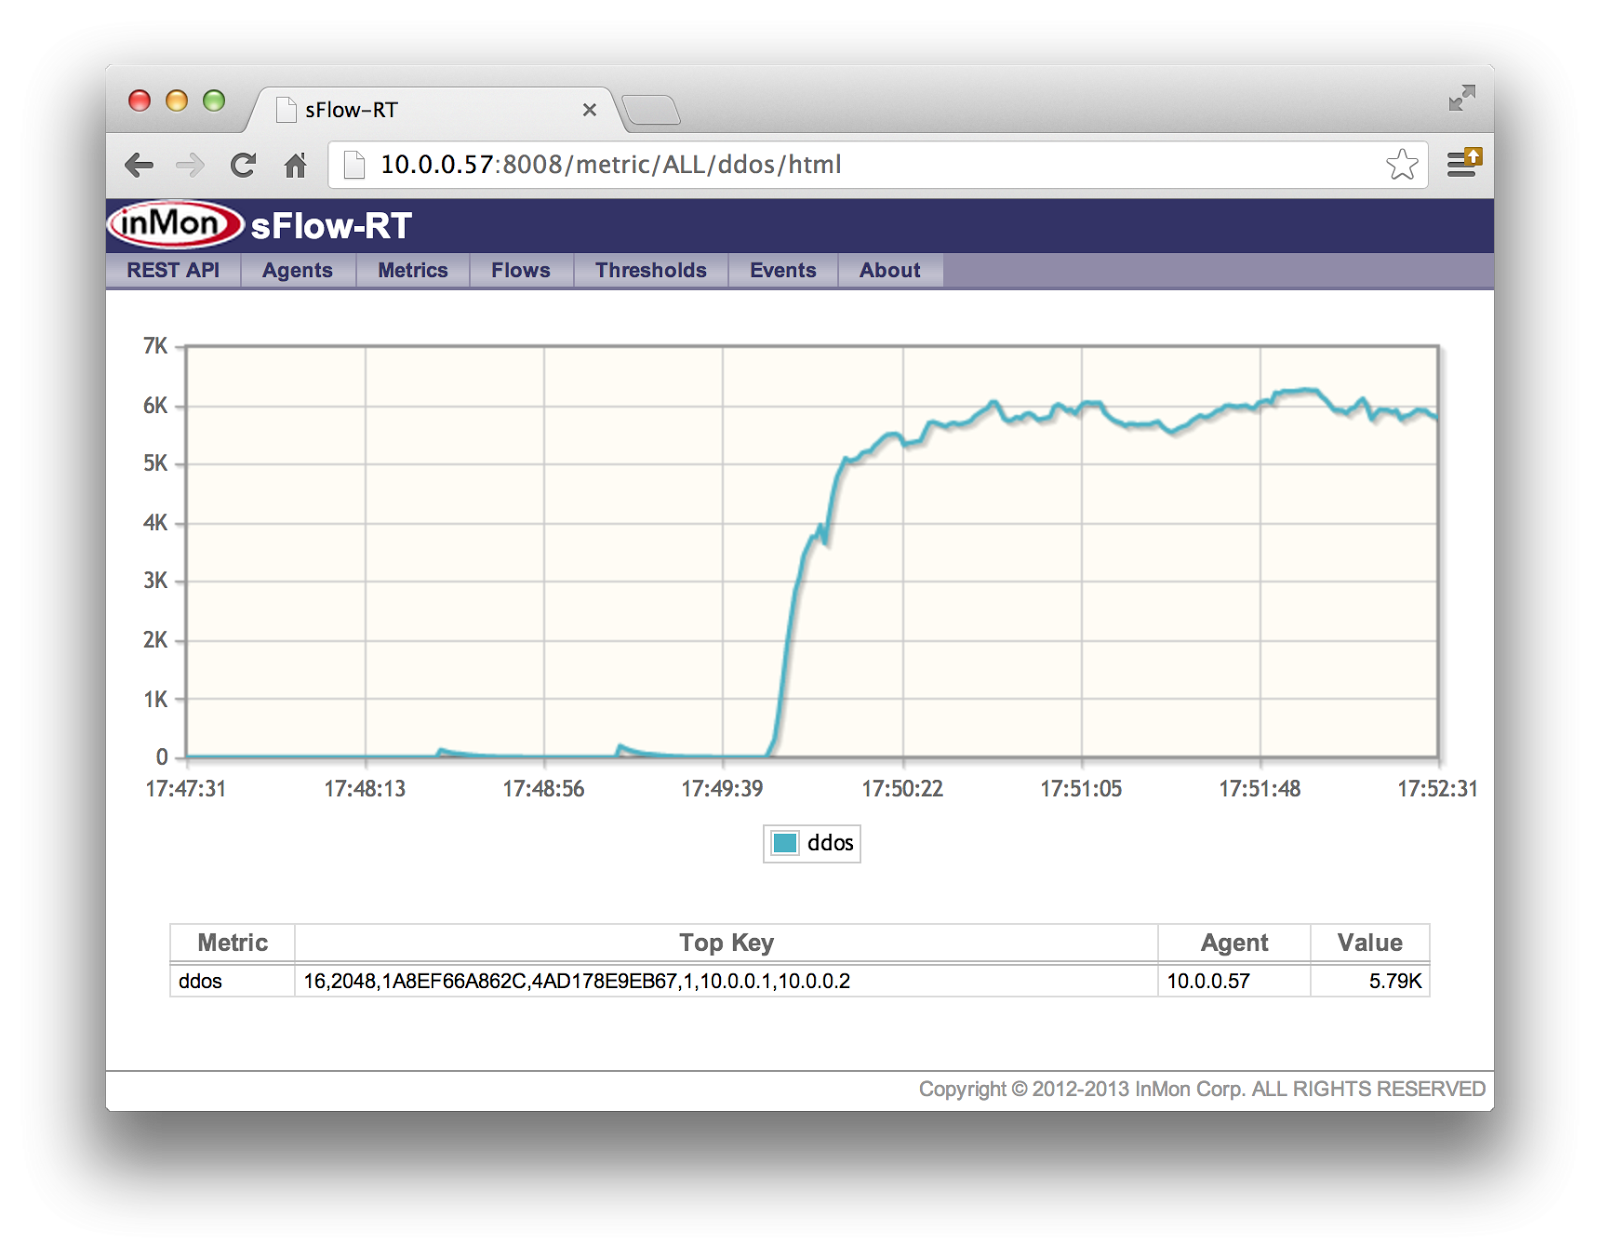Viewport: 1600px width, 1258px height.
Task: Click the Value column header
Action: [1370, 943]
